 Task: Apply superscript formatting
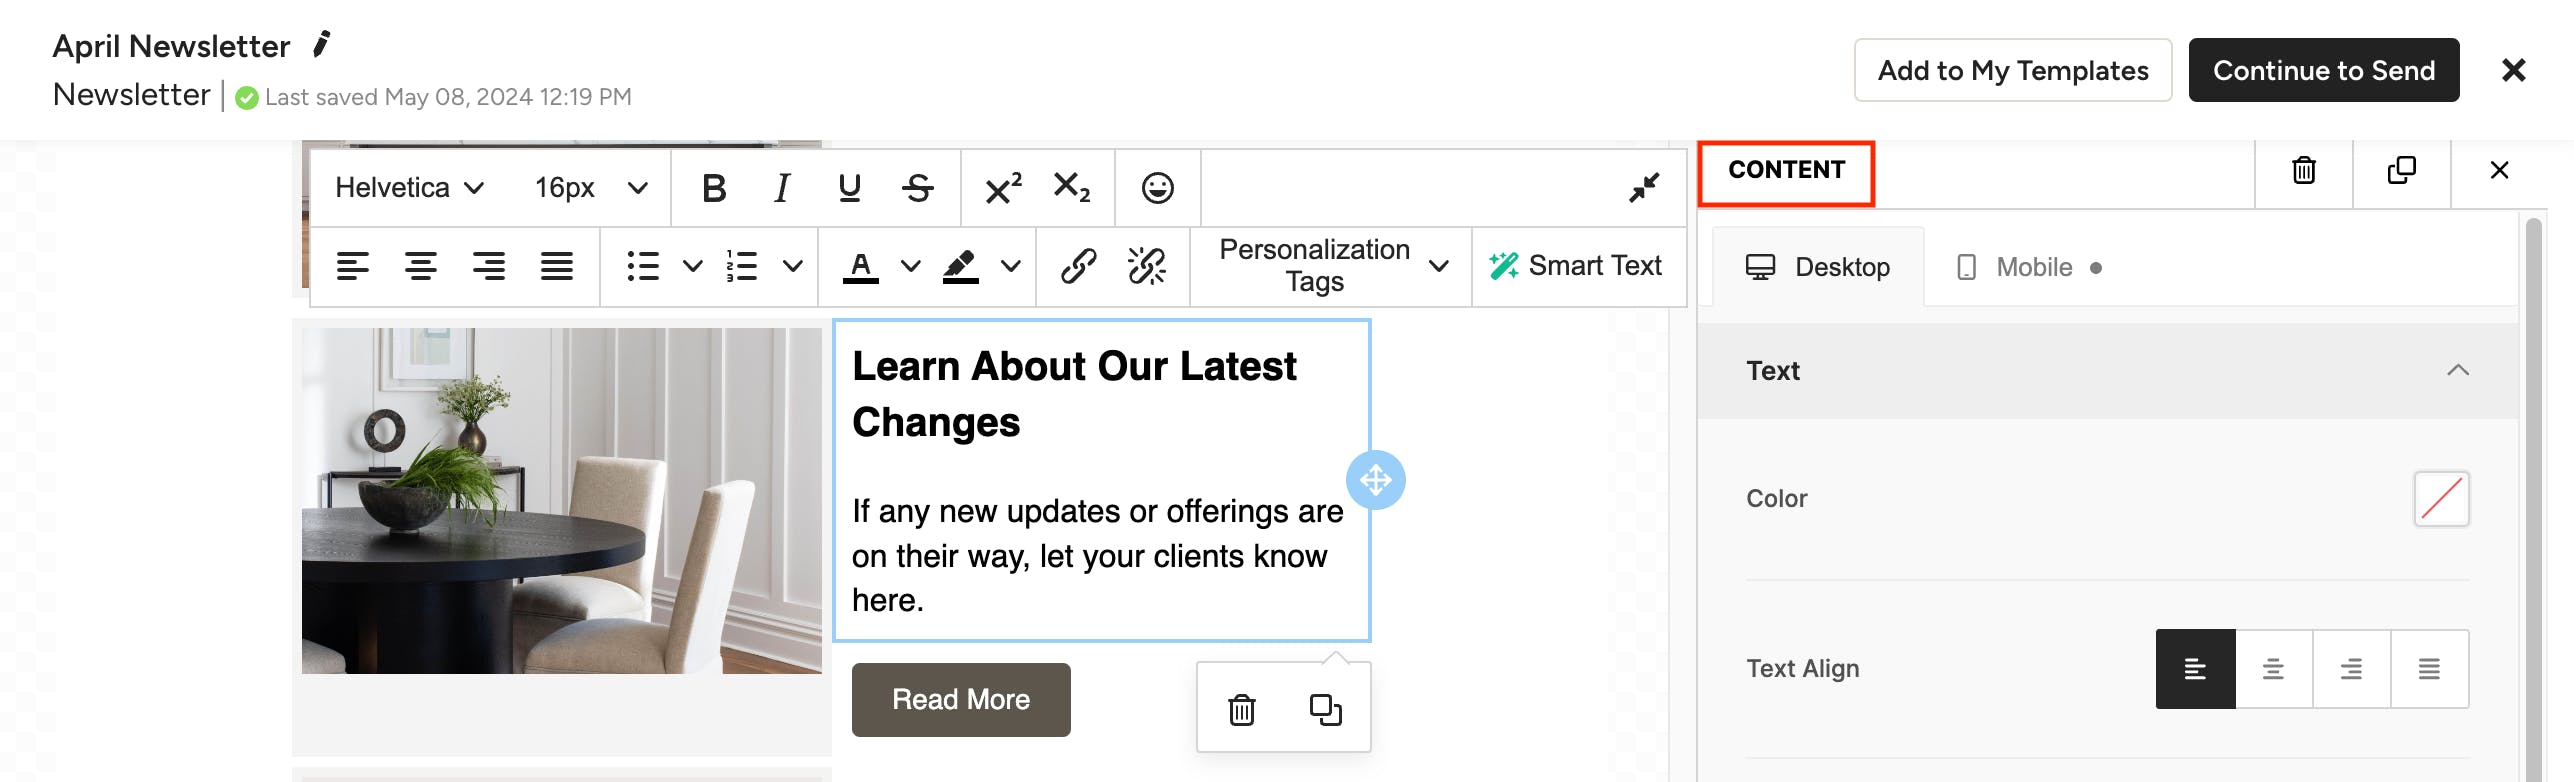pos(1003,188)
